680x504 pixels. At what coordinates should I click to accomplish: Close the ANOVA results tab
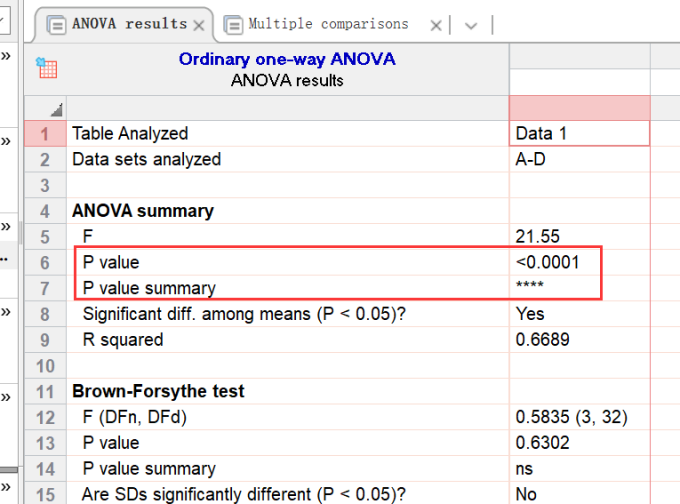(x=199, y=25)
